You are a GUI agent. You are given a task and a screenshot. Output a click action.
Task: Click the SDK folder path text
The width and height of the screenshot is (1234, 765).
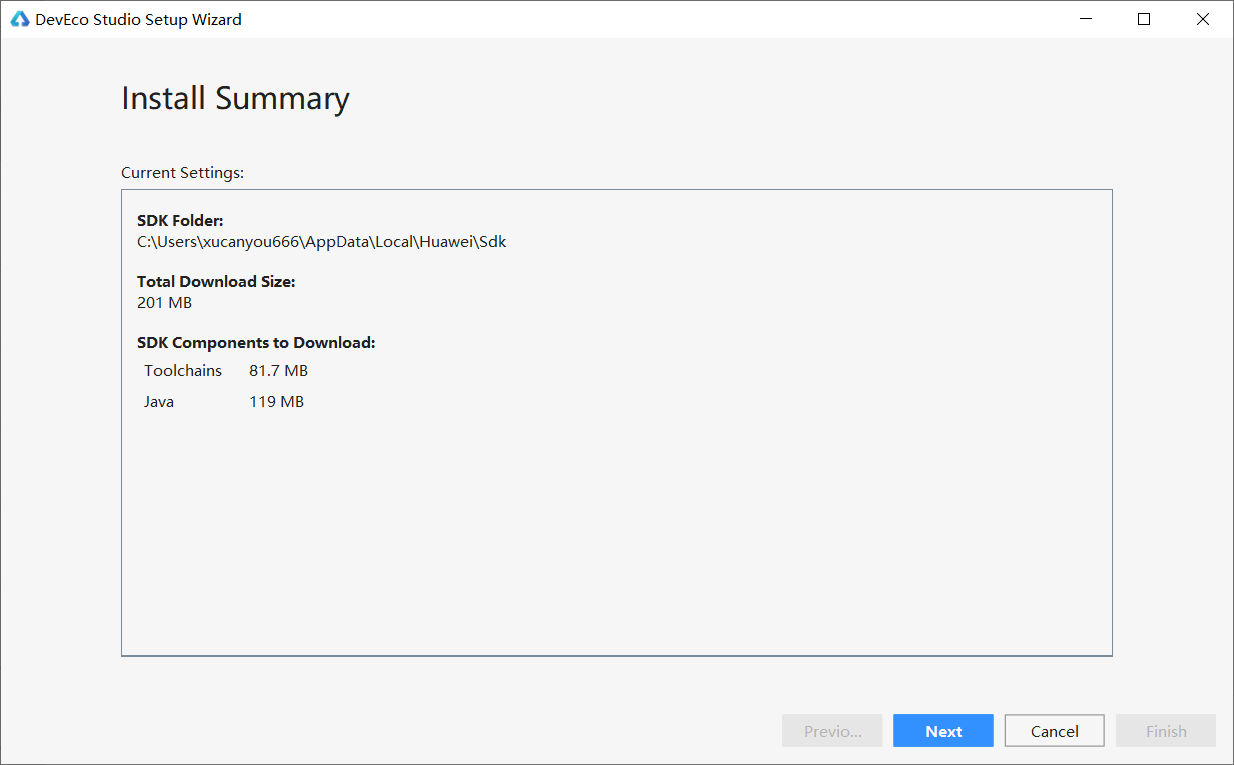tap(321, 242)
